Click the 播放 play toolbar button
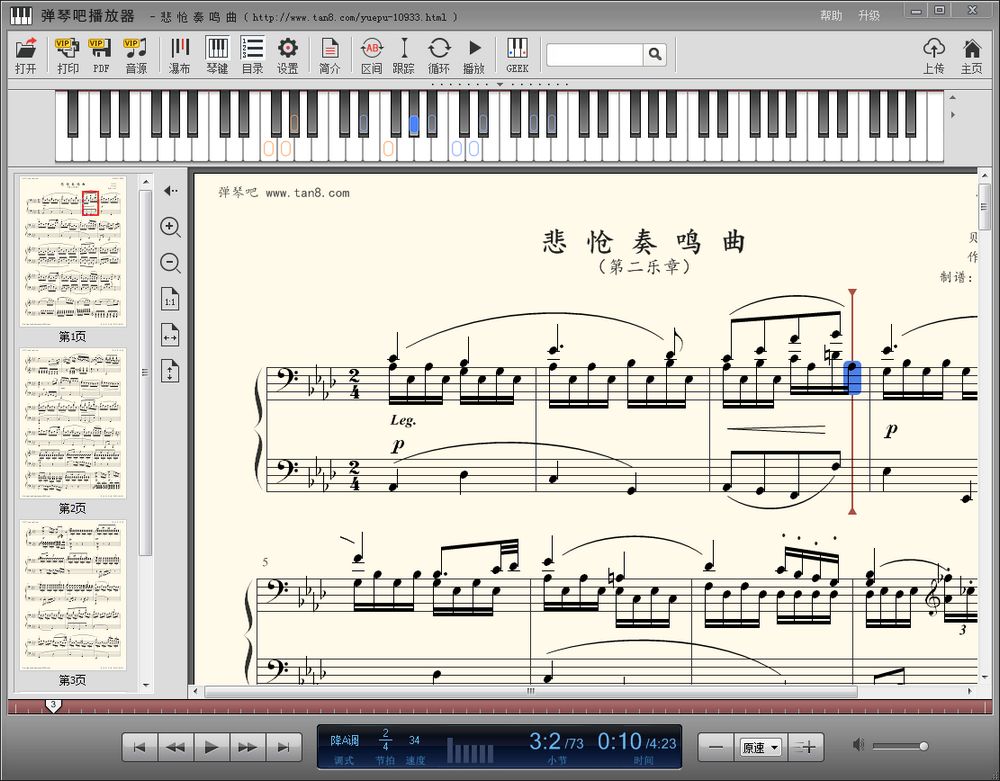 (x=474, y=55)
